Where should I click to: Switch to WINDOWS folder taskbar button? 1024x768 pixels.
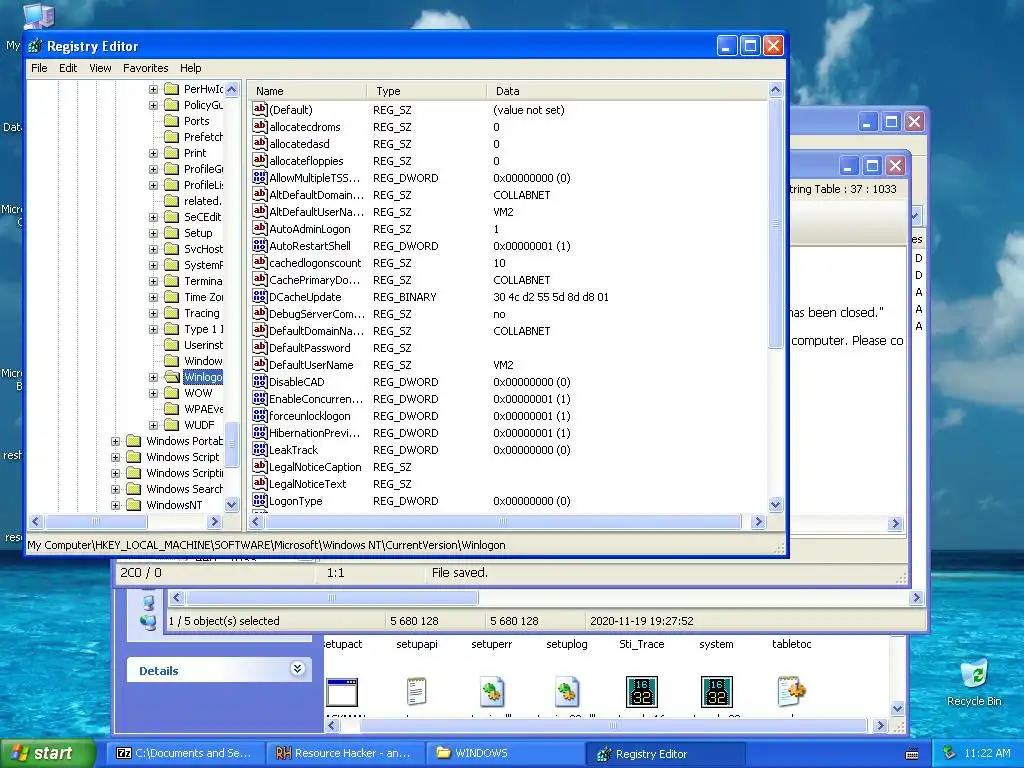point(505,753)
